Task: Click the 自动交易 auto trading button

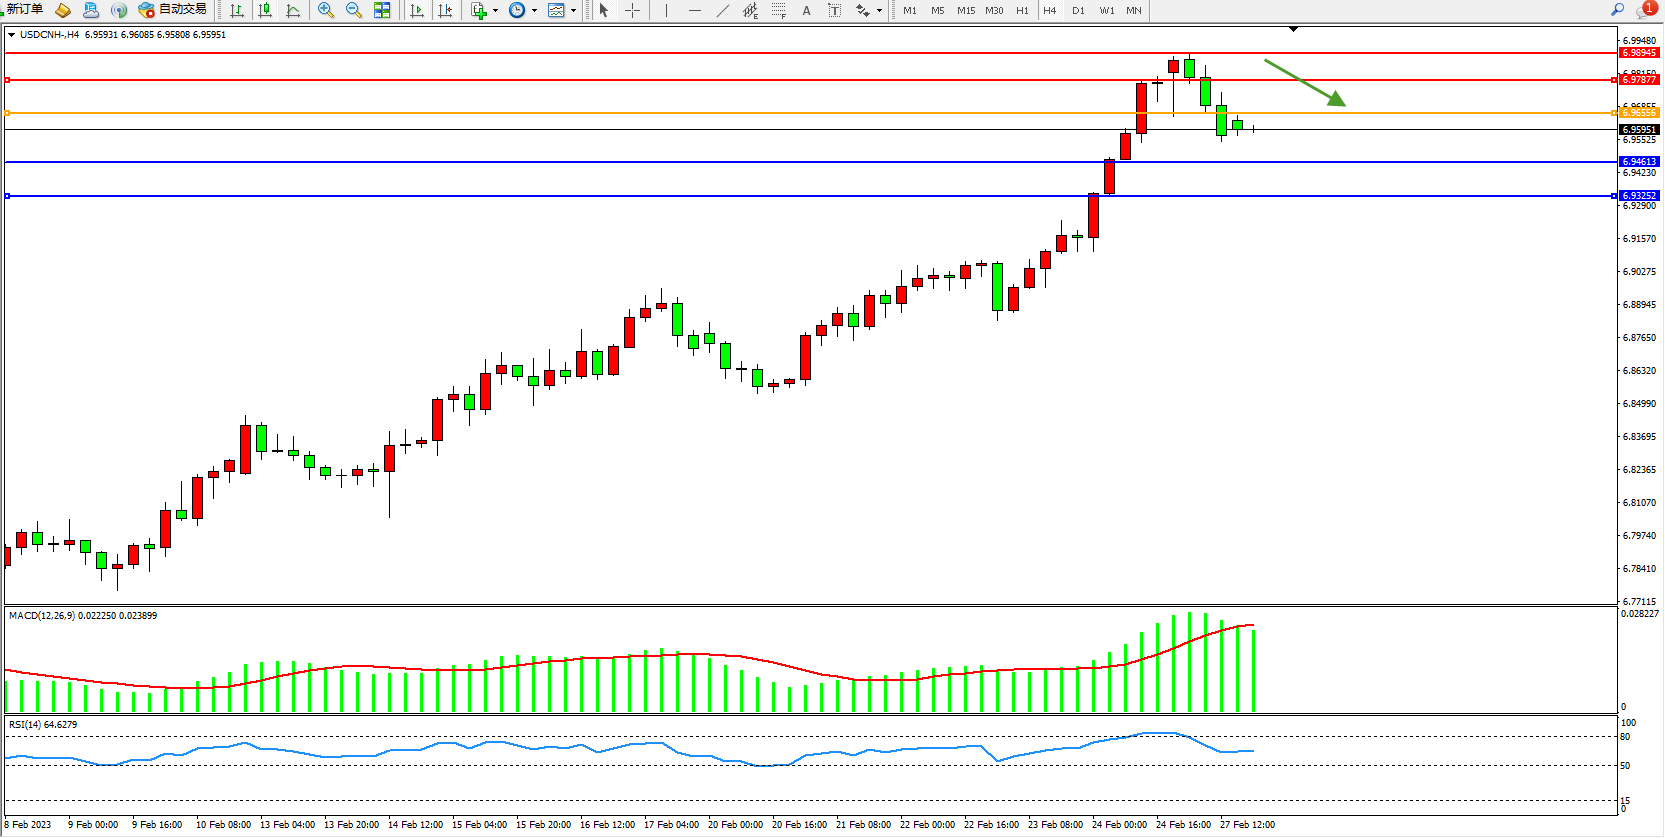Action: [x=173, y=9]
